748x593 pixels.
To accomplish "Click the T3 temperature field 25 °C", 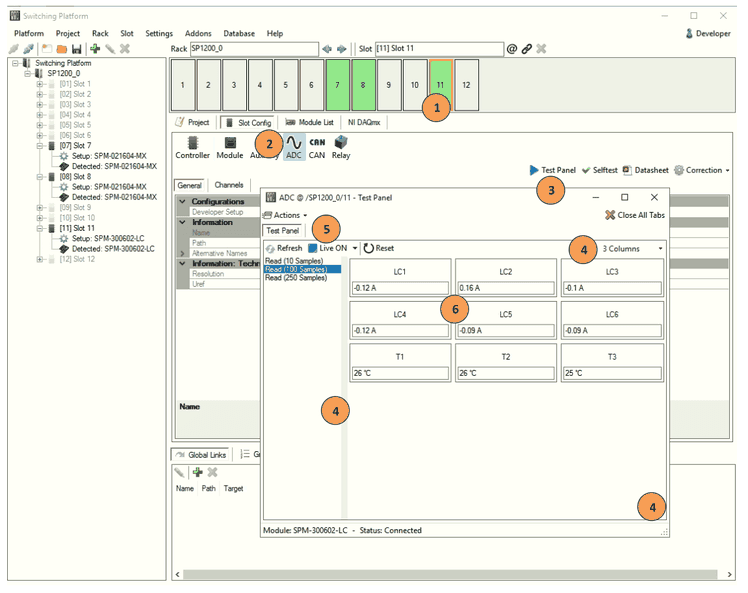I will [613, 373].
